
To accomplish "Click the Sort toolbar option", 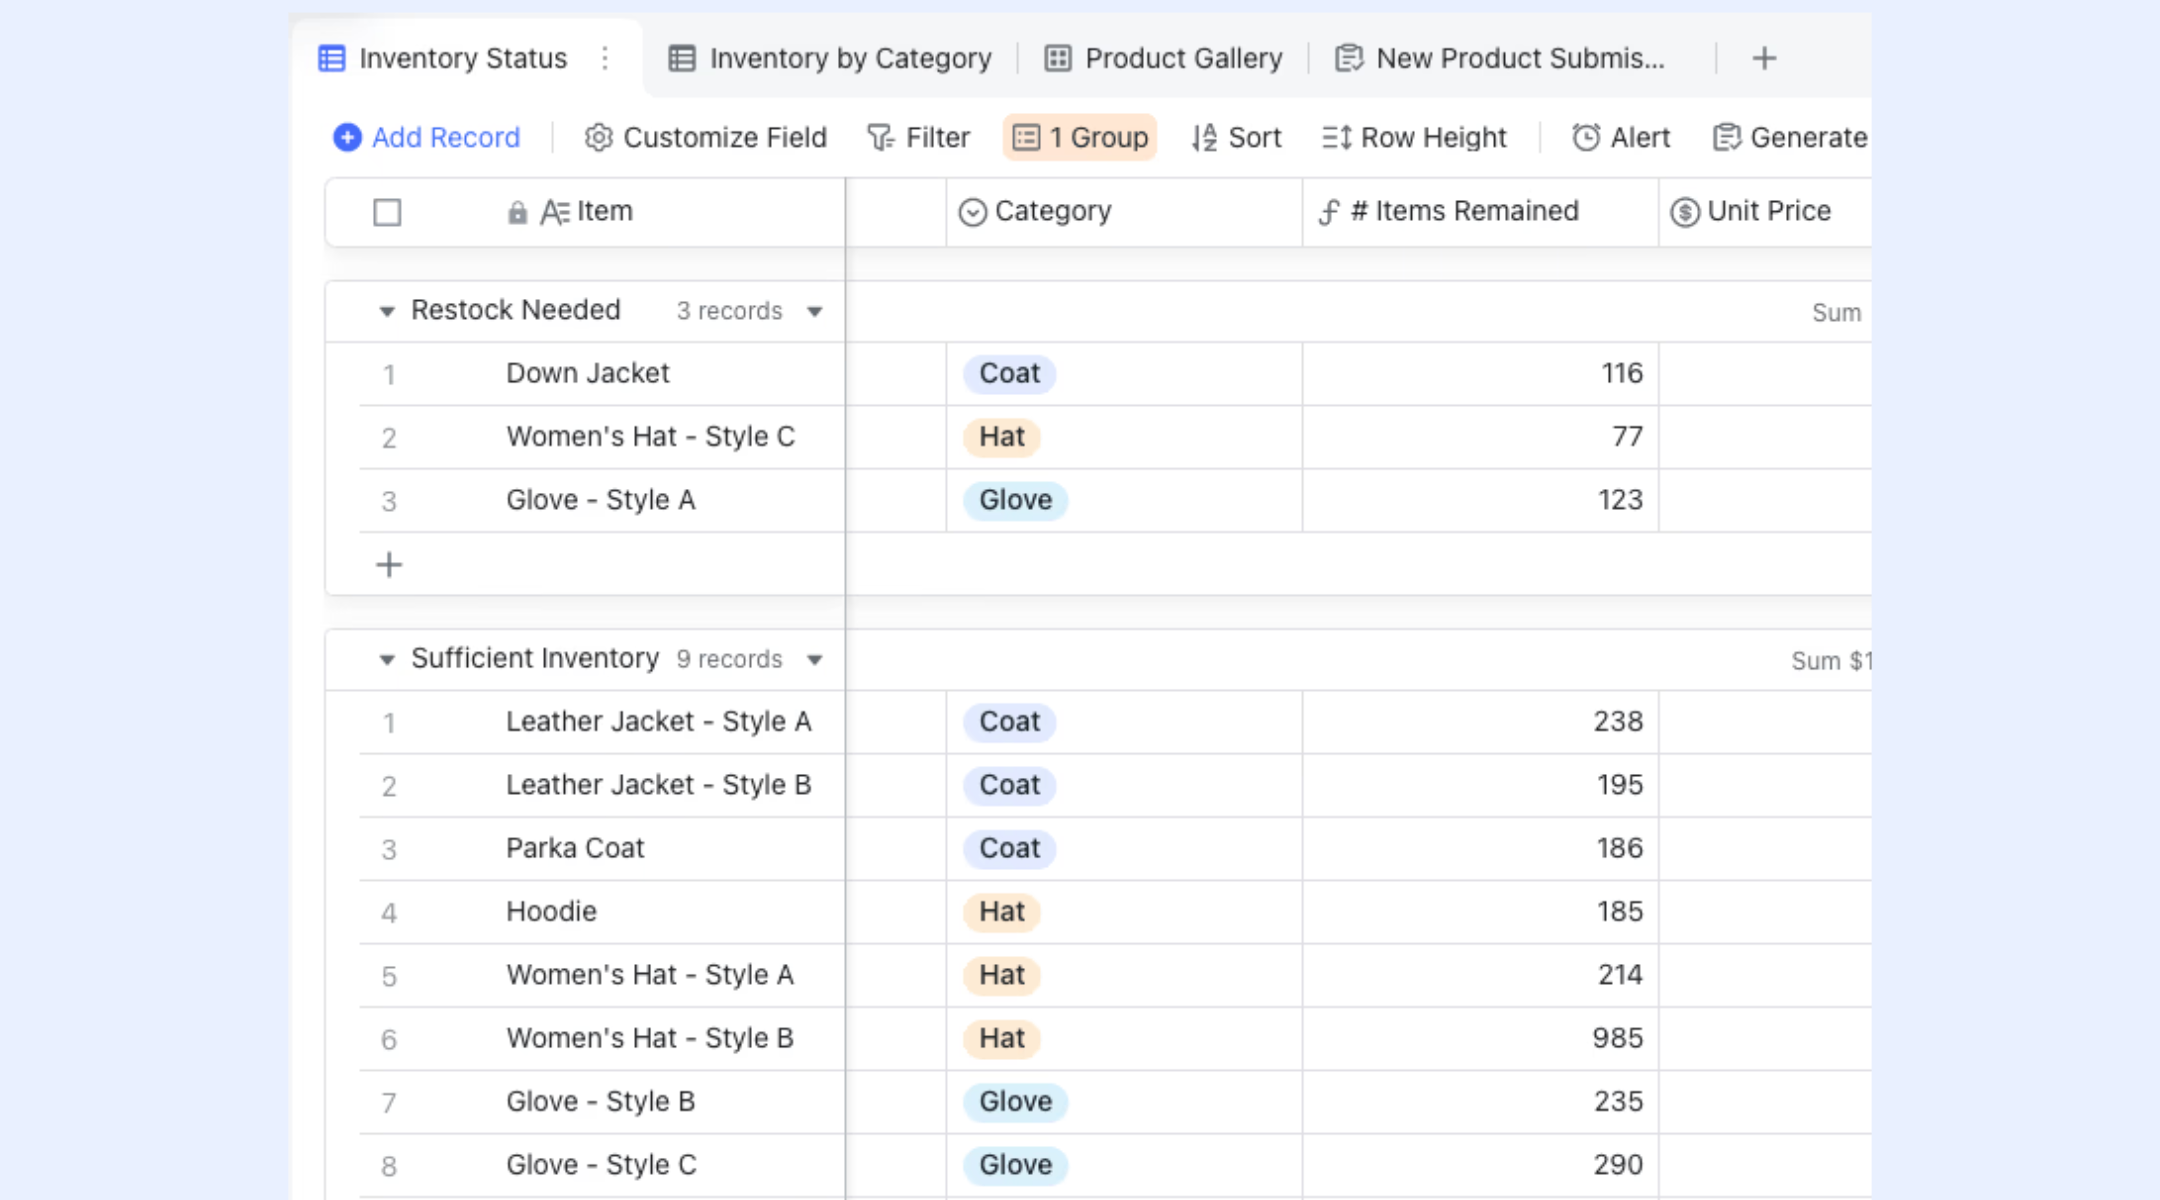I will [1236, 137].
